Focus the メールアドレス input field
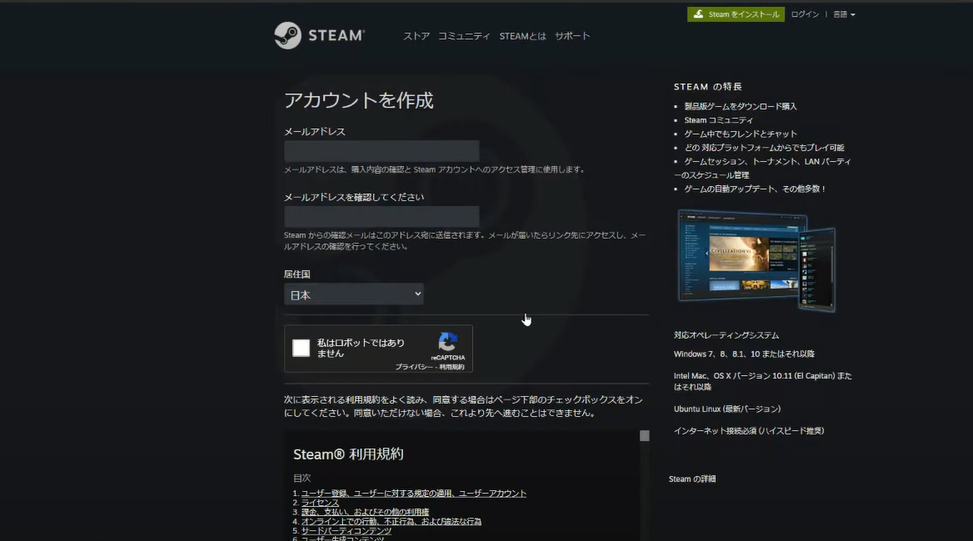This screenshot has width=973, height=541. [x=382, y=151]
